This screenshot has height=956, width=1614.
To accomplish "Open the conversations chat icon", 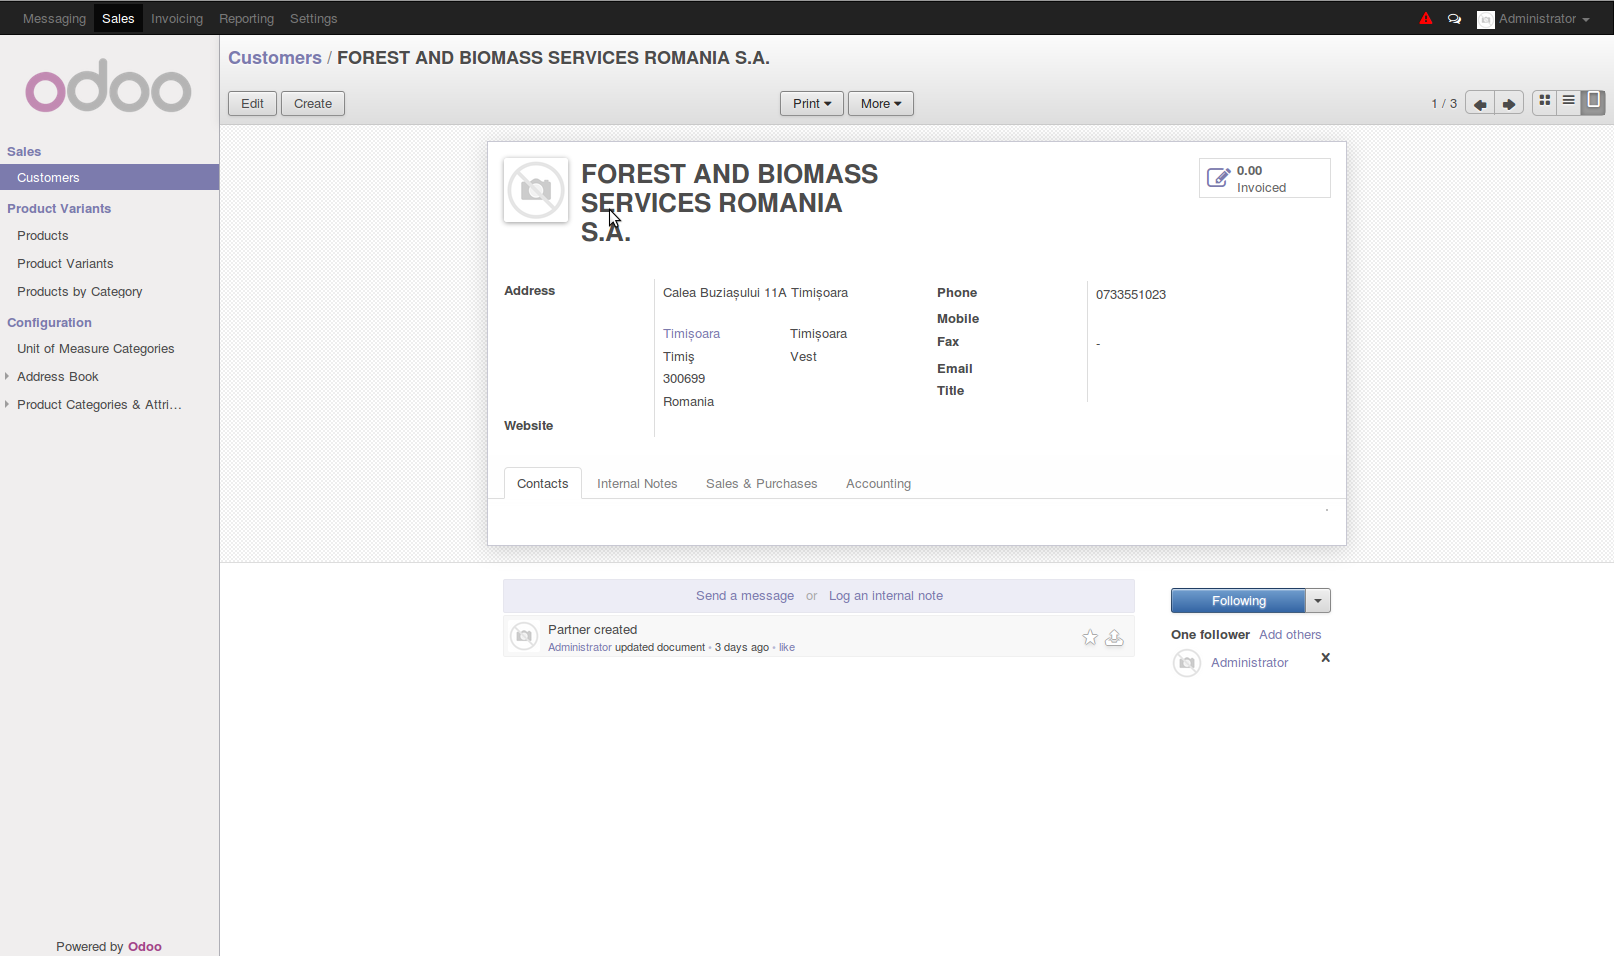I will tap(1454, 19).
